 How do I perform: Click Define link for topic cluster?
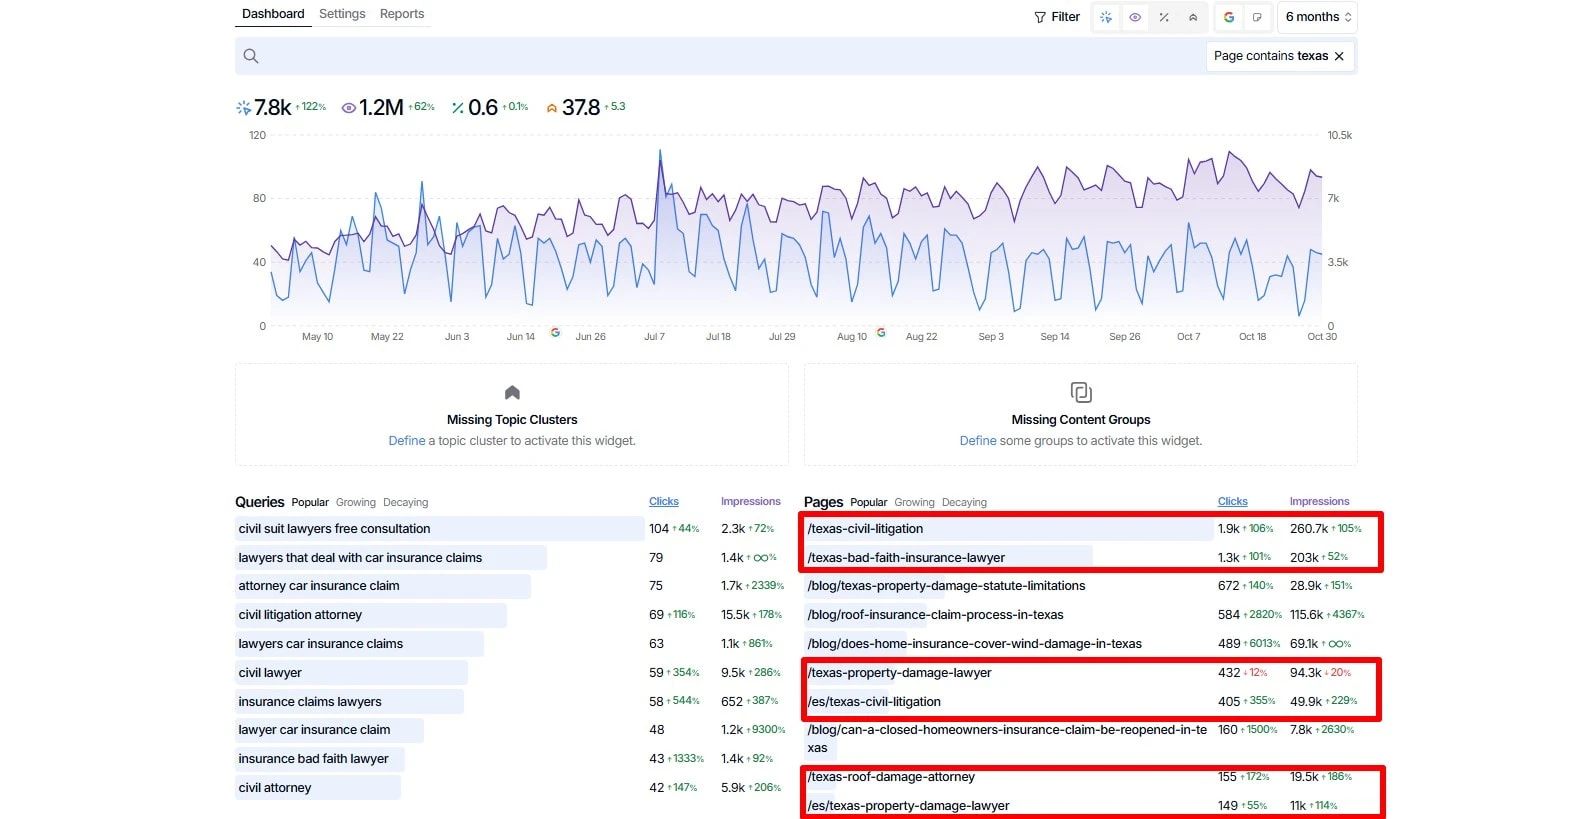tap(407, 441)
